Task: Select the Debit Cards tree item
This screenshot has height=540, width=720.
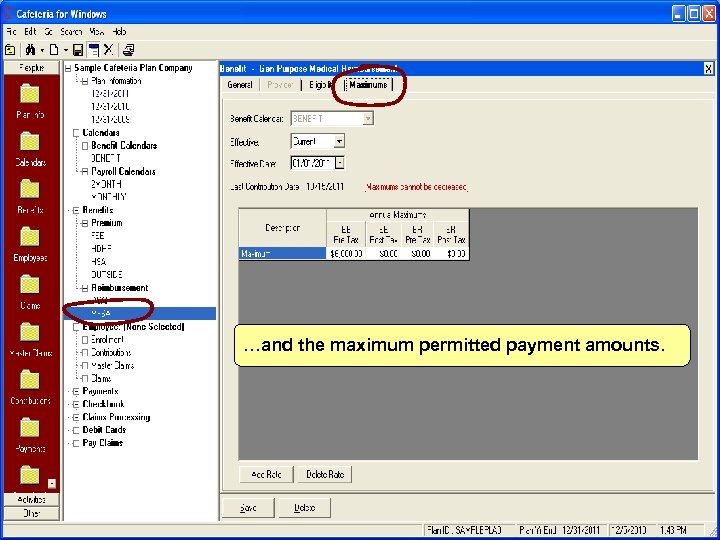Action: (104, 430)
